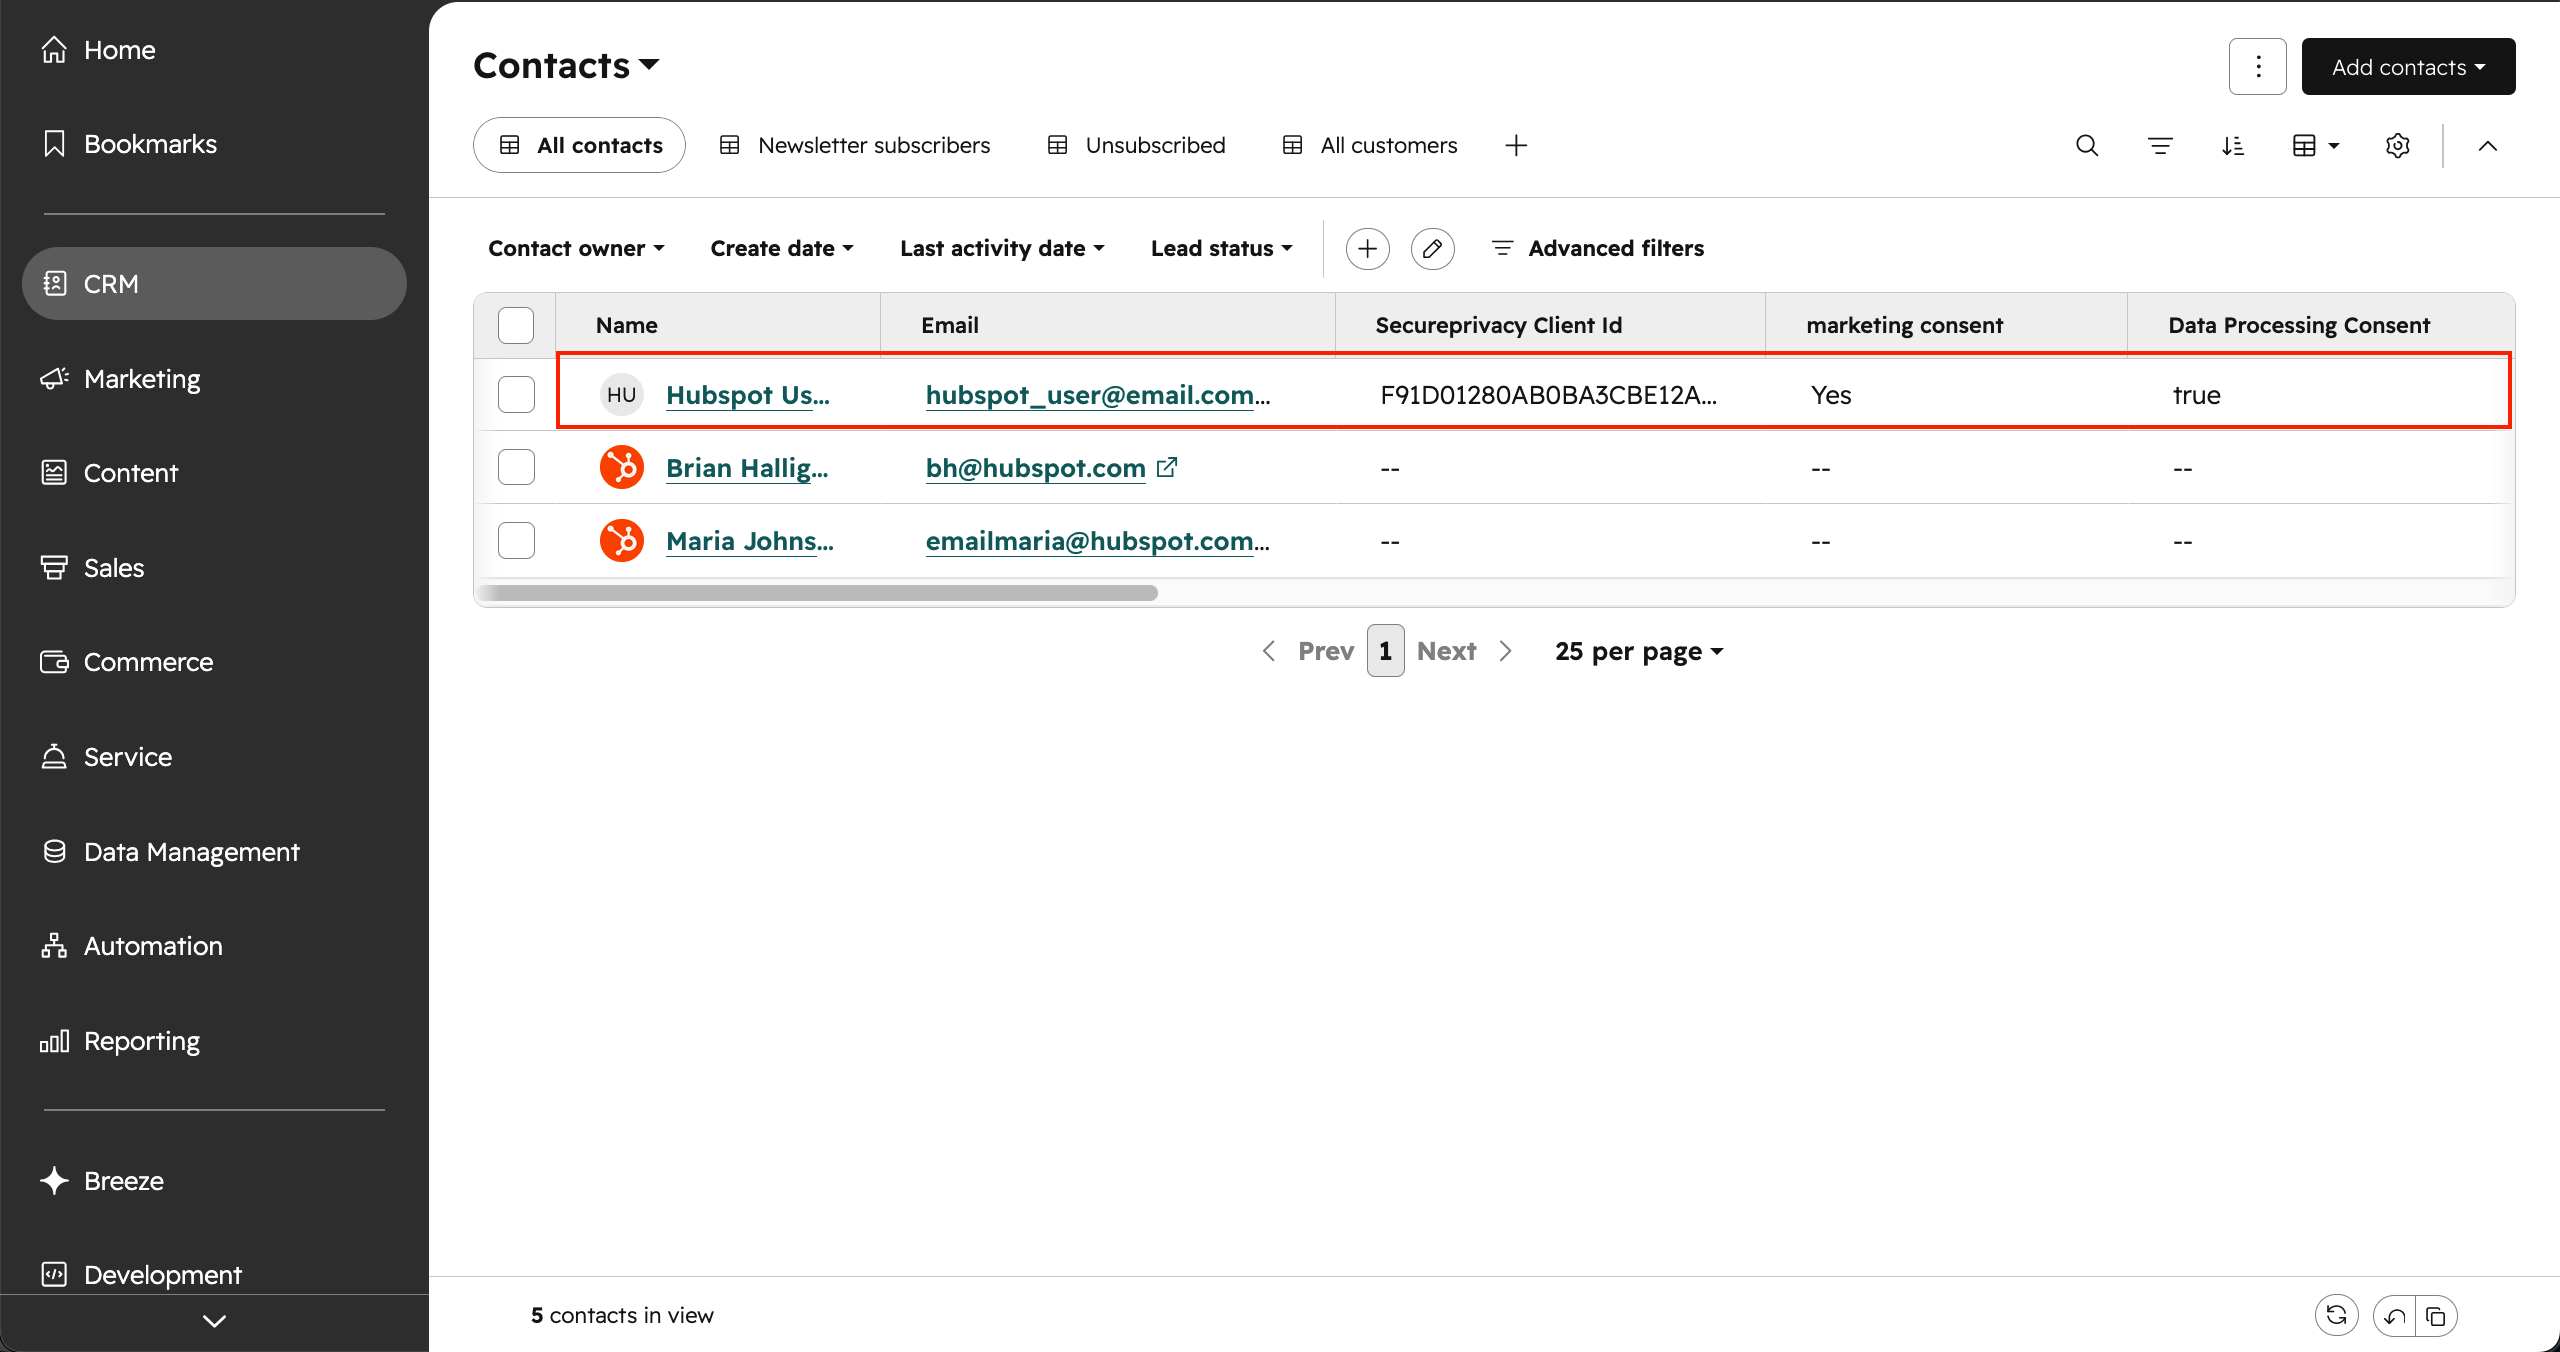This screenshot has width=2560, height=1352.
Task: Switch to Unsubscribed tab
Action: coord(1136,146)
